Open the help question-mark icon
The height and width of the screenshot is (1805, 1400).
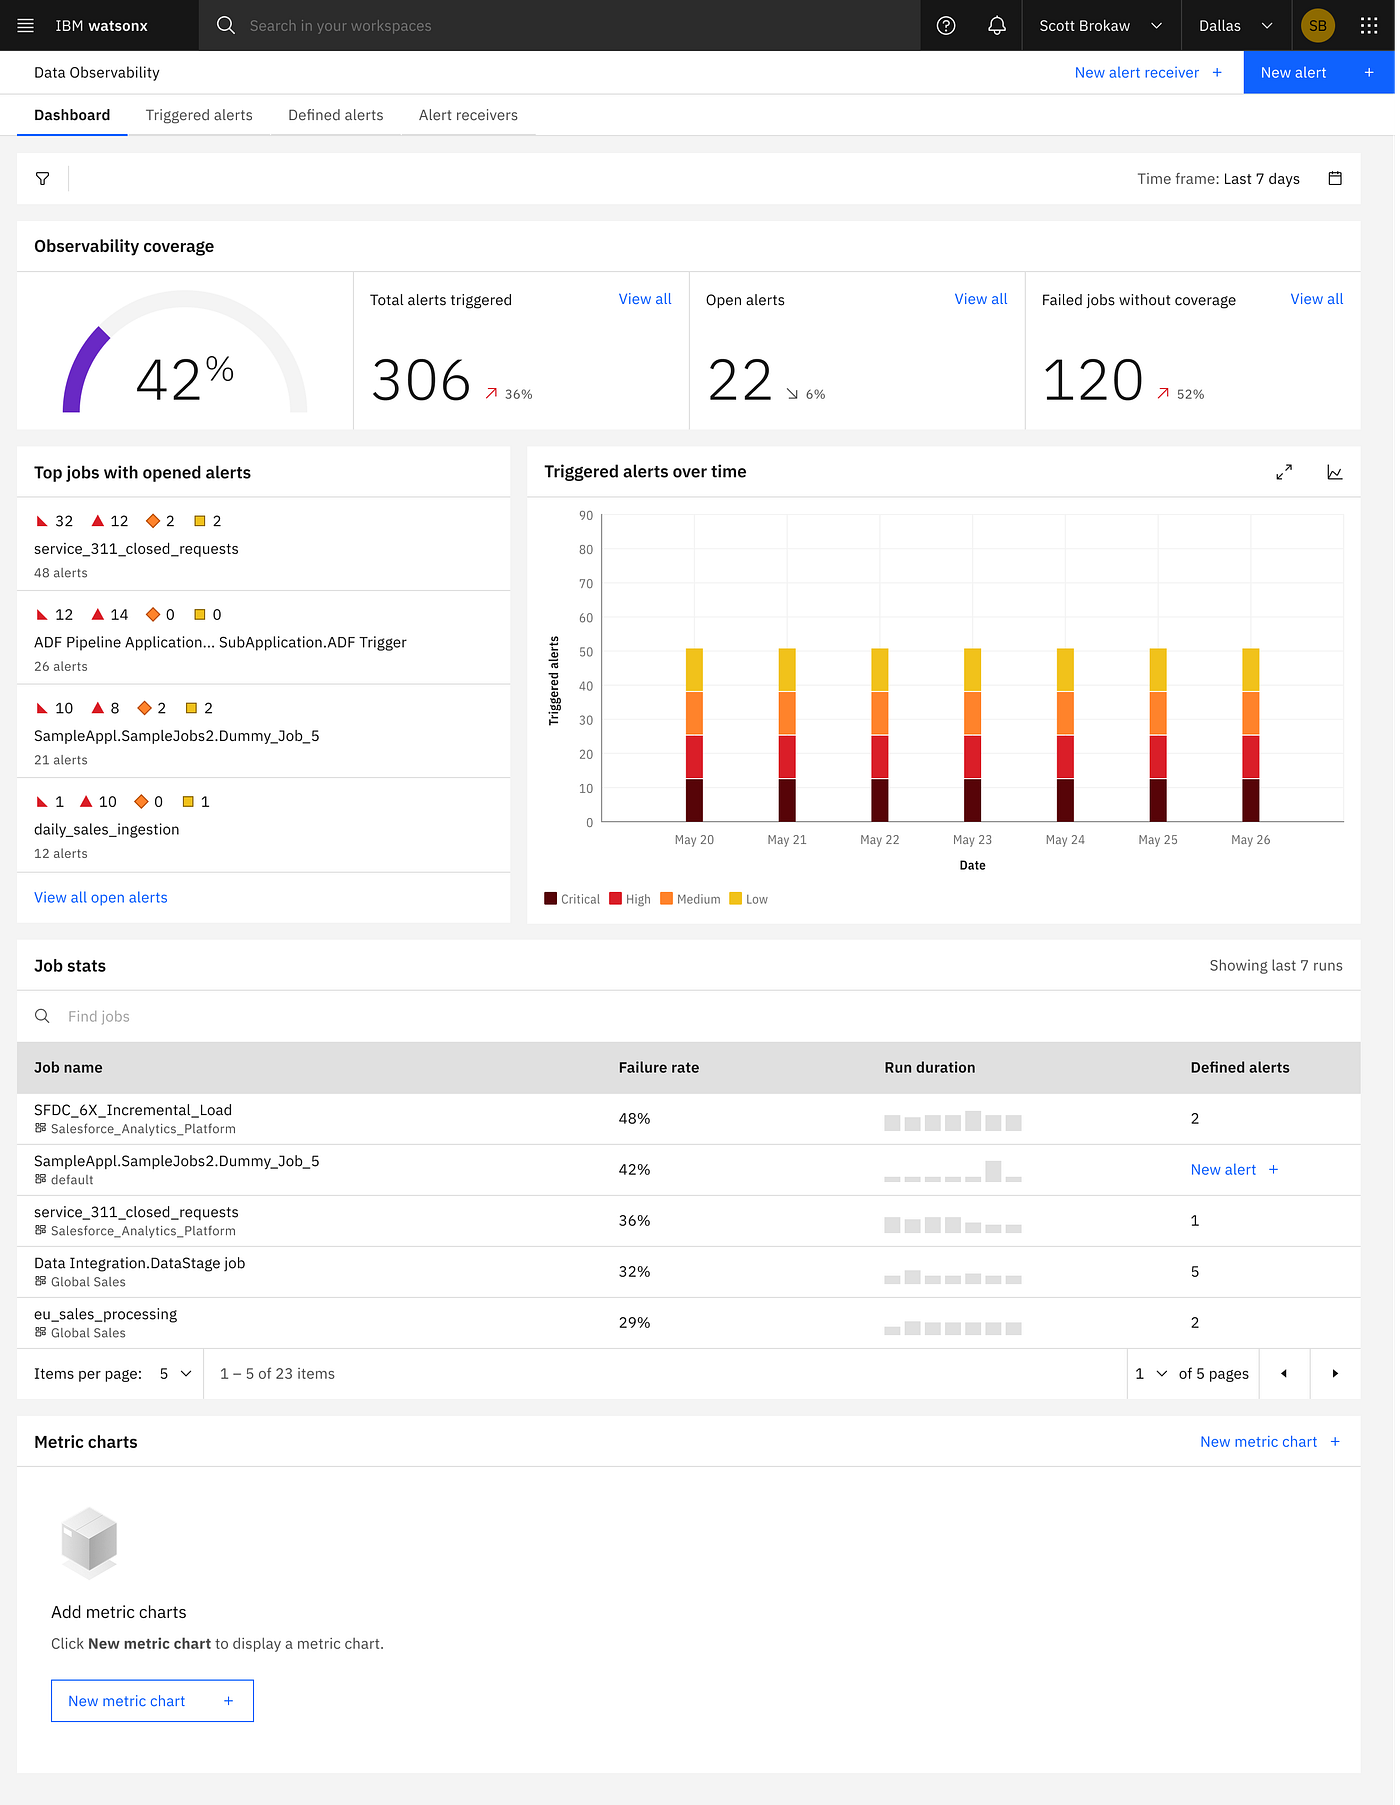coord(946,26)
